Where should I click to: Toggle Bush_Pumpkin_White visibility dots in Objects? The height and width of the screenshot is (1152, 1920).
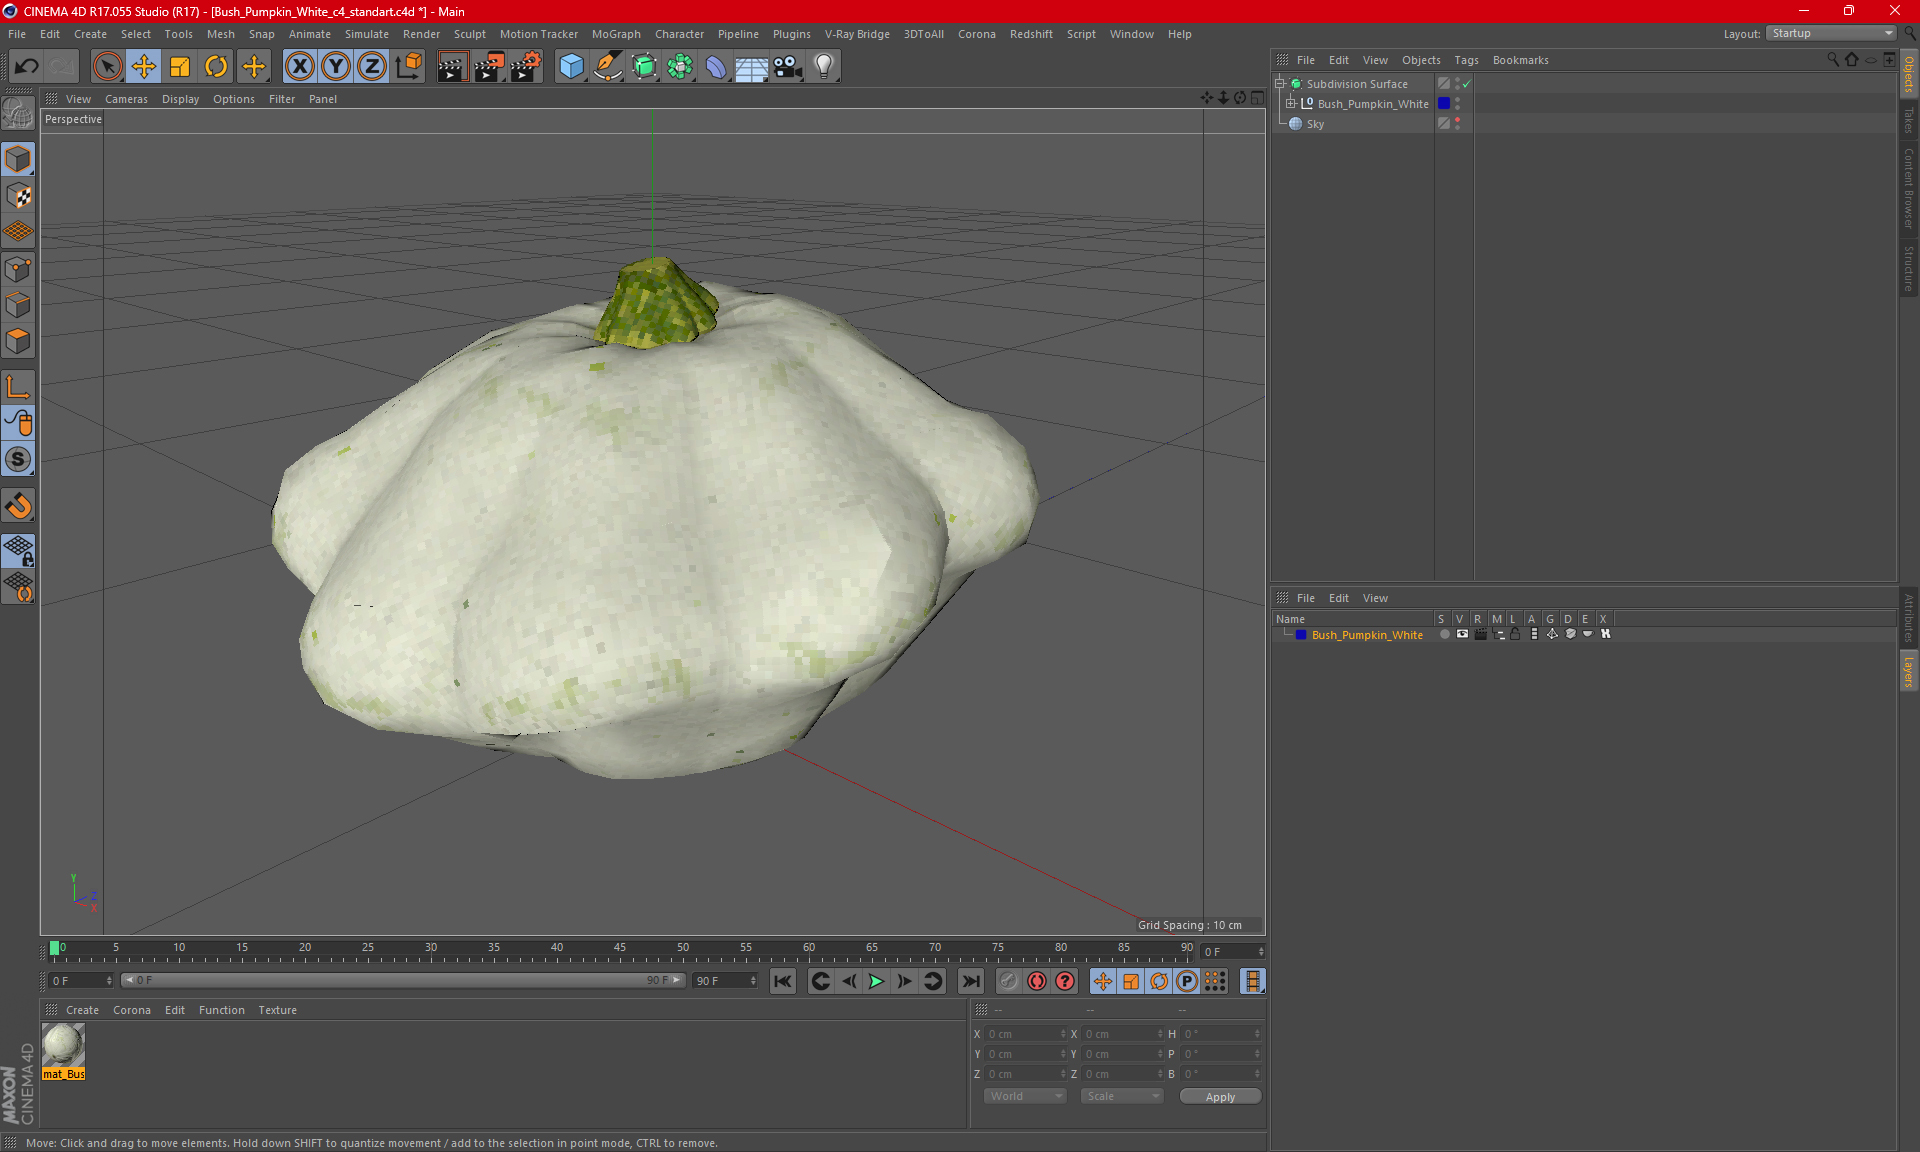coord(1457,103)
